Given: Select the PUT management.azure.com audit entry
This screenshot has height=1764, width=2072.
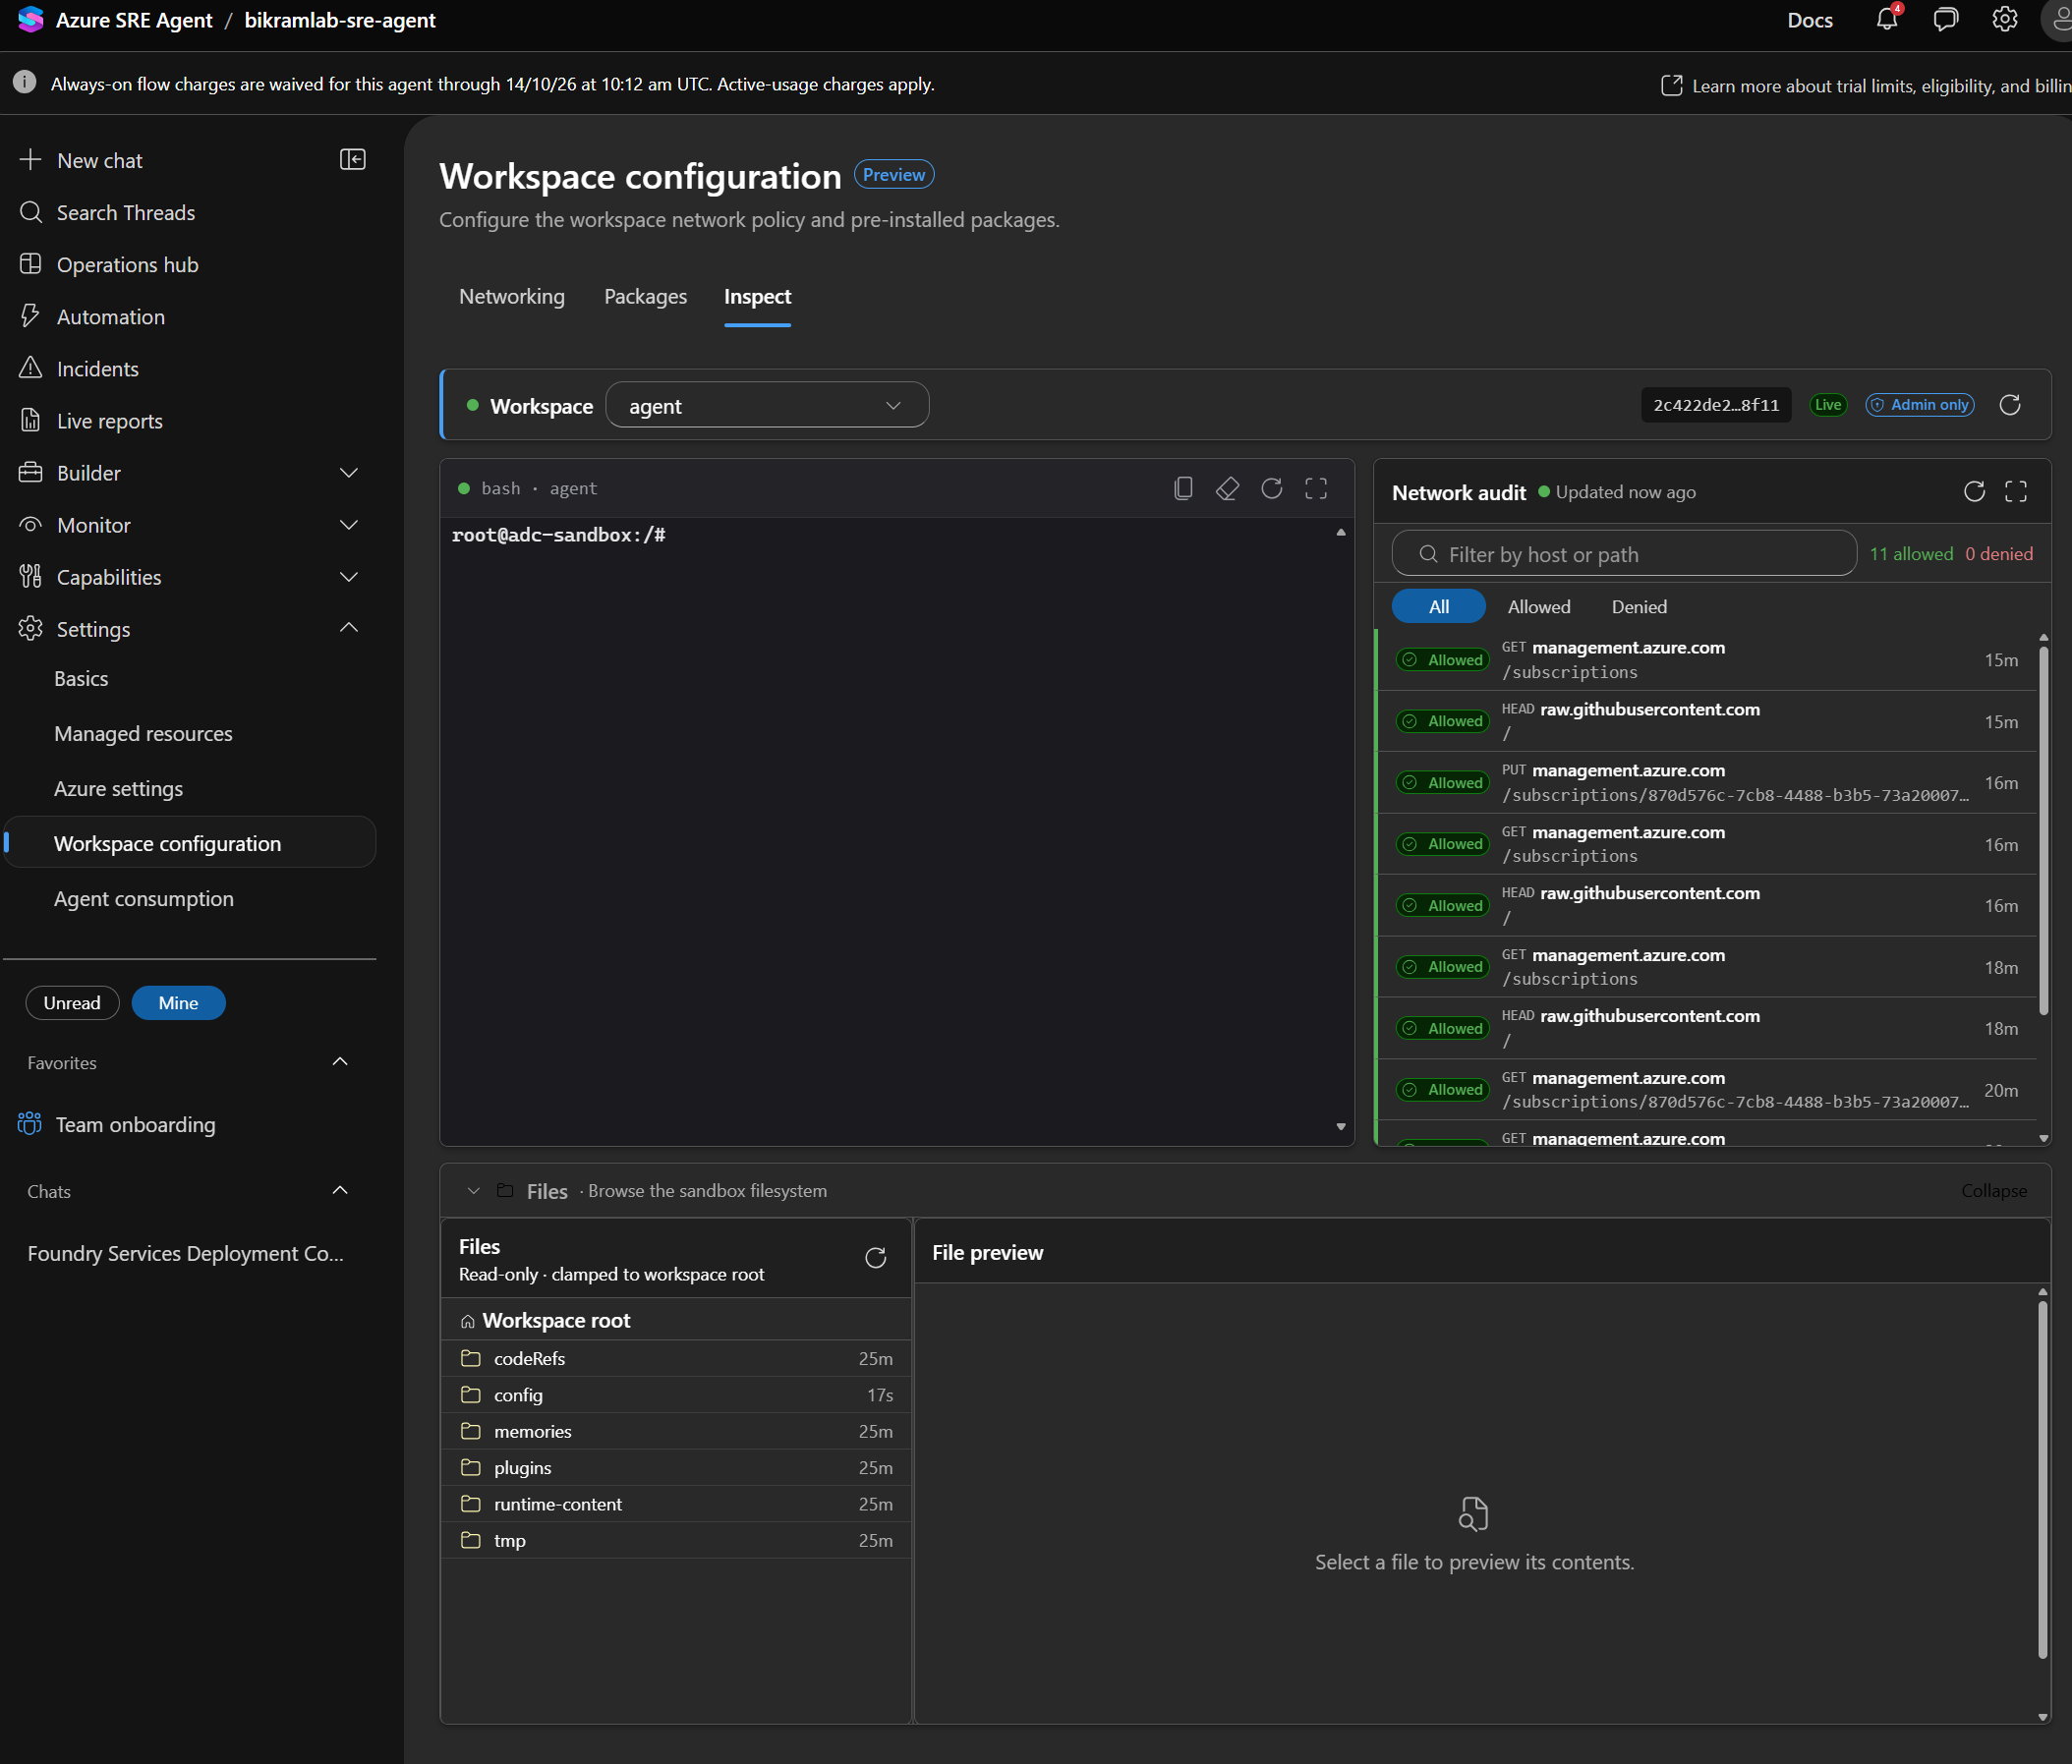Looking at the screenshot, I should tap(1707, 783).
